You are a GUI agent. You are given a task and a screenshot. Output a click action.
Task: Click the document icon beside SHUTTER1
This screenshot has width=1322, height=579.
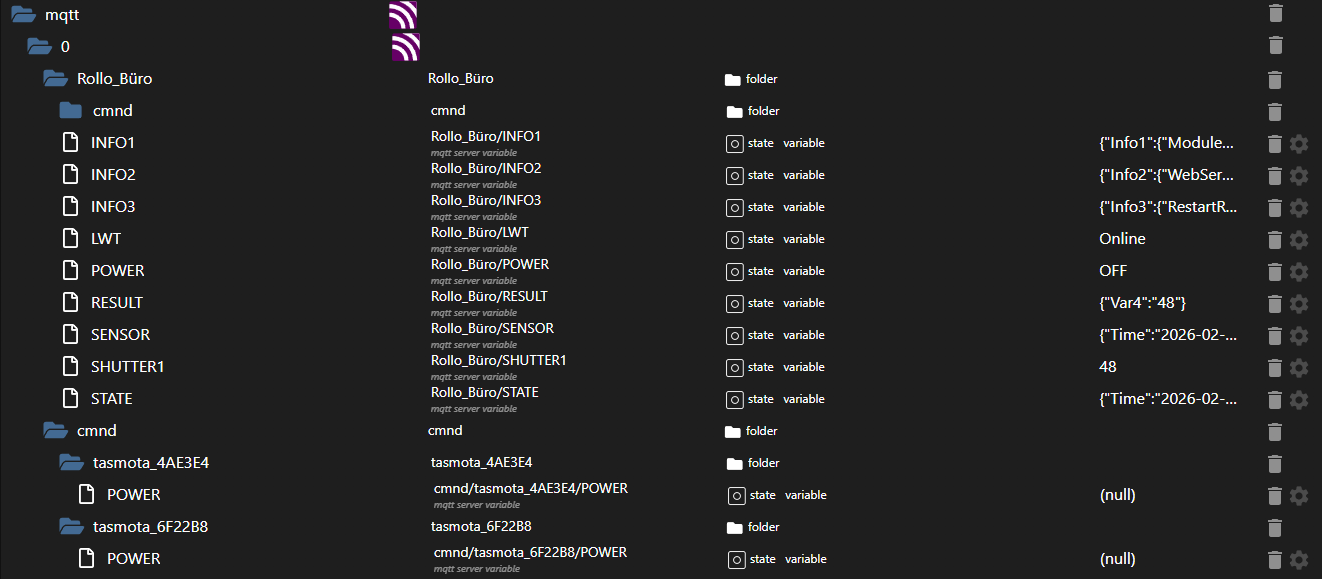pos(70,366)
